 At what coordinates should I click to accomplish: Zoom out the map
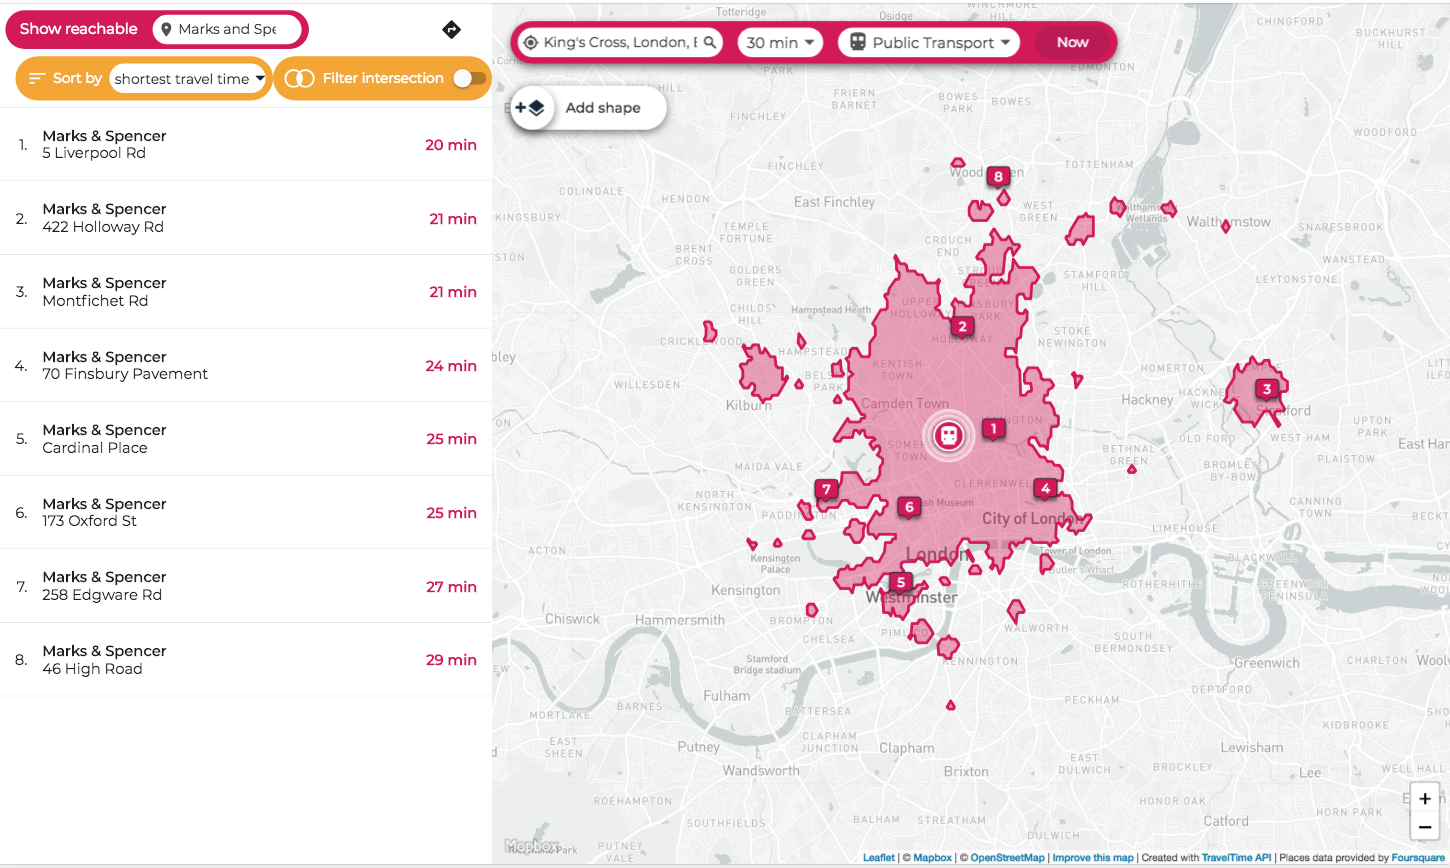(1425, 827)
